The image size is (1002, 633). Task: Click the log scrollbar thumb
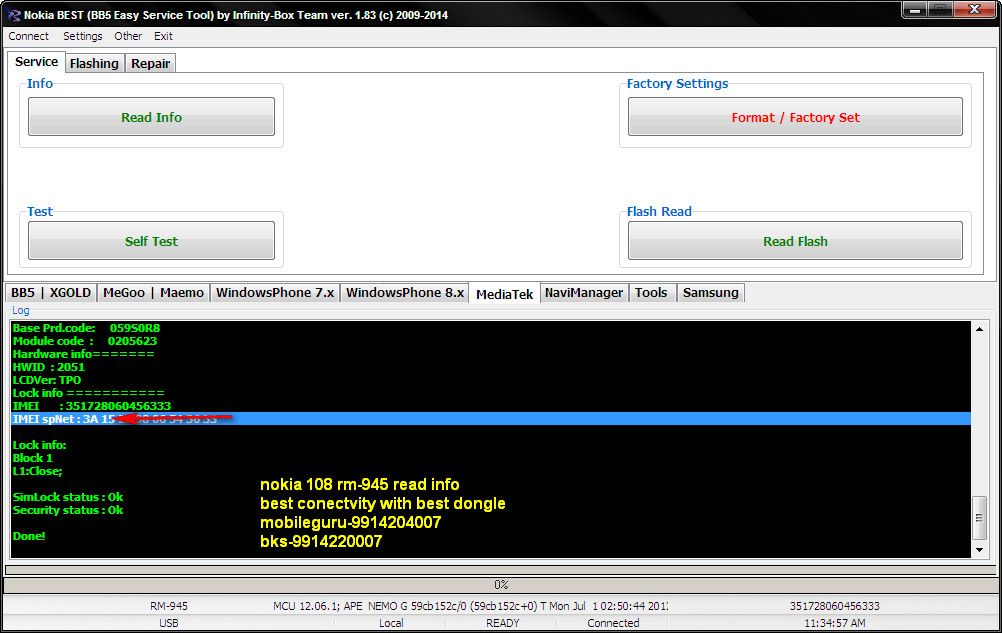click(x=979, y=518)
